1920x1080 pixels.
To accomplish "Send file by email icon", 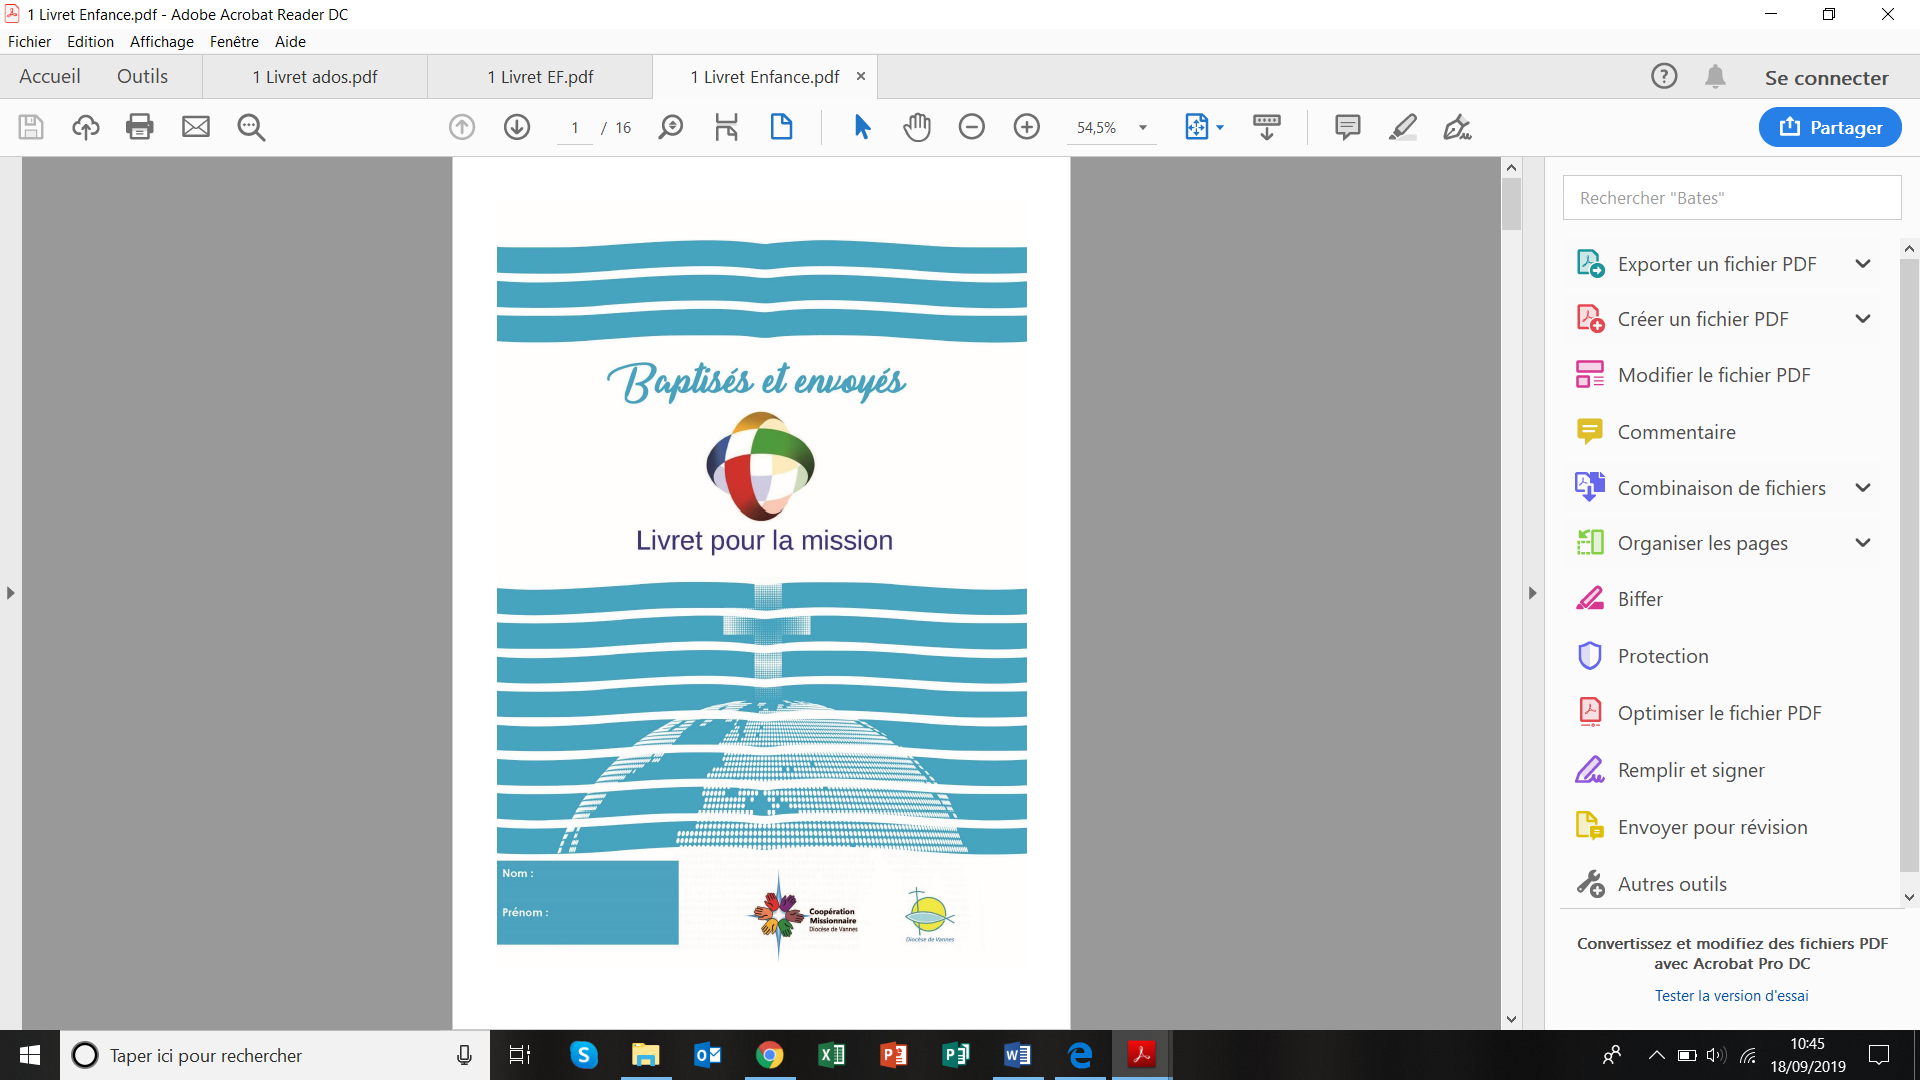I will pyautogui.click(x=196, y=127).
